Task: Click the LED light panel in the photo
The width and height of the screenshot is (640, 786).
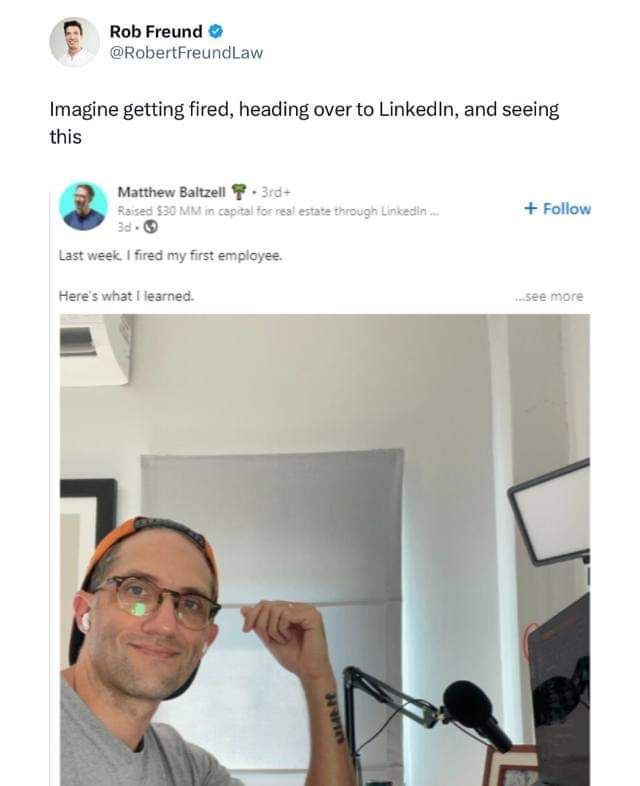Action: (549, 512)
